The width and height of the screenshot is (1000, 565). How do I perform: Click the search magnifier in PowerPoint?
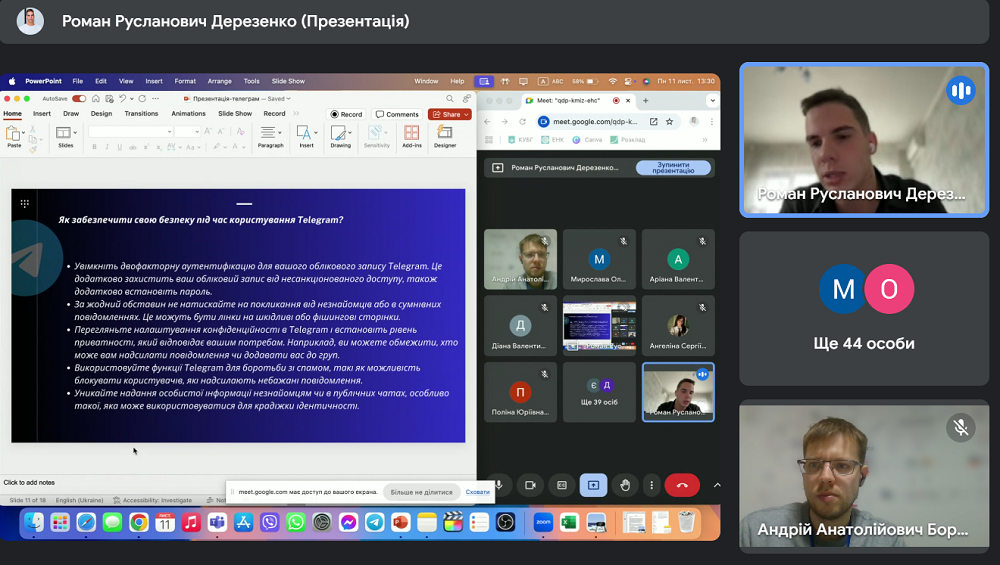click(x=450, y=99)
